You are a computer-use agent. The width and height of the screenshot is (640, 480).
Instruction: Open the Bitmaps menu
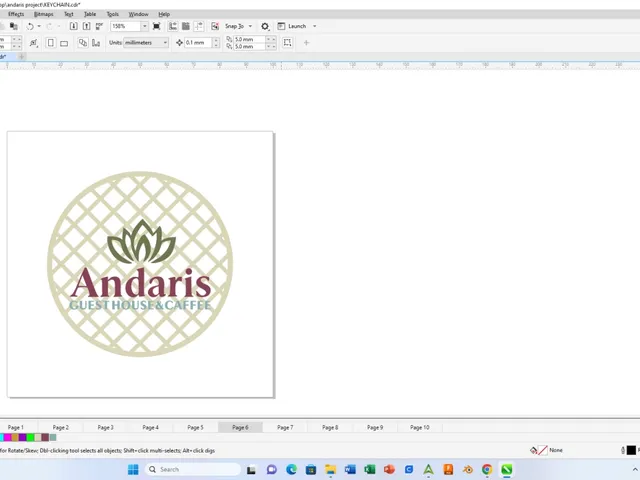[x=44, y=14]
